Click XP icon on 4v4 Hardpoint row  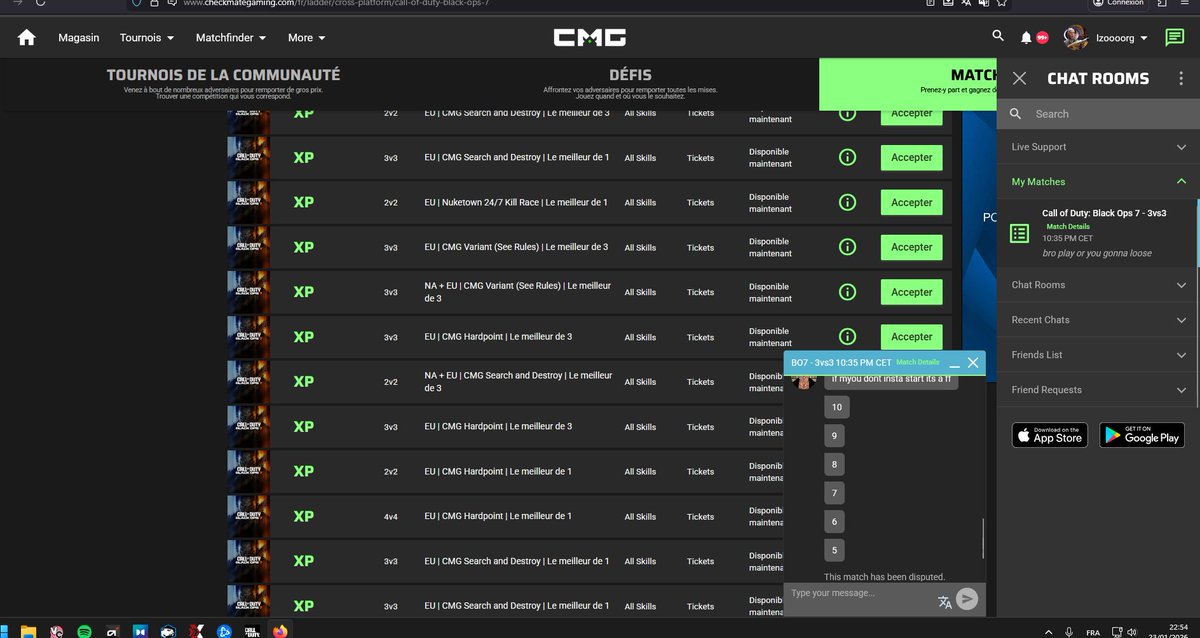[x=304, y=516]
